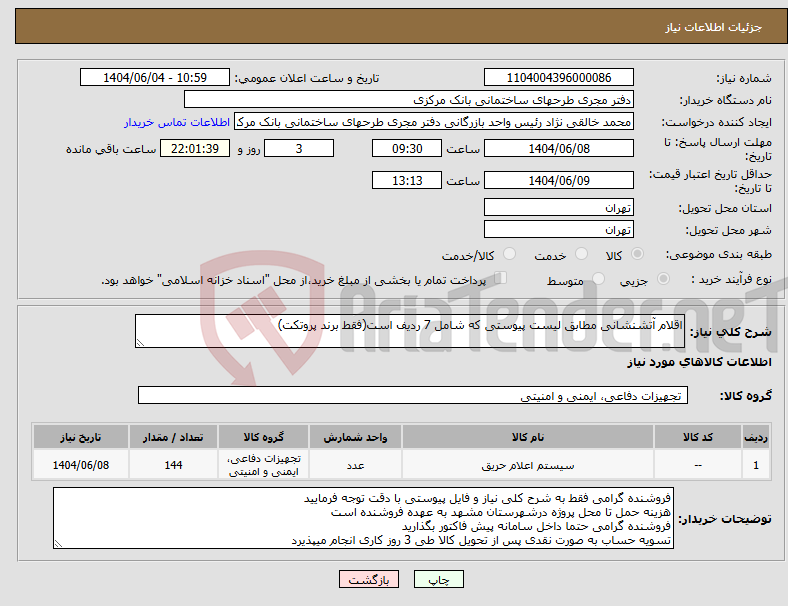The height and width of the screenshot is (606, 788).
Task: Click the general need description text area
Action: coord(410,331)
